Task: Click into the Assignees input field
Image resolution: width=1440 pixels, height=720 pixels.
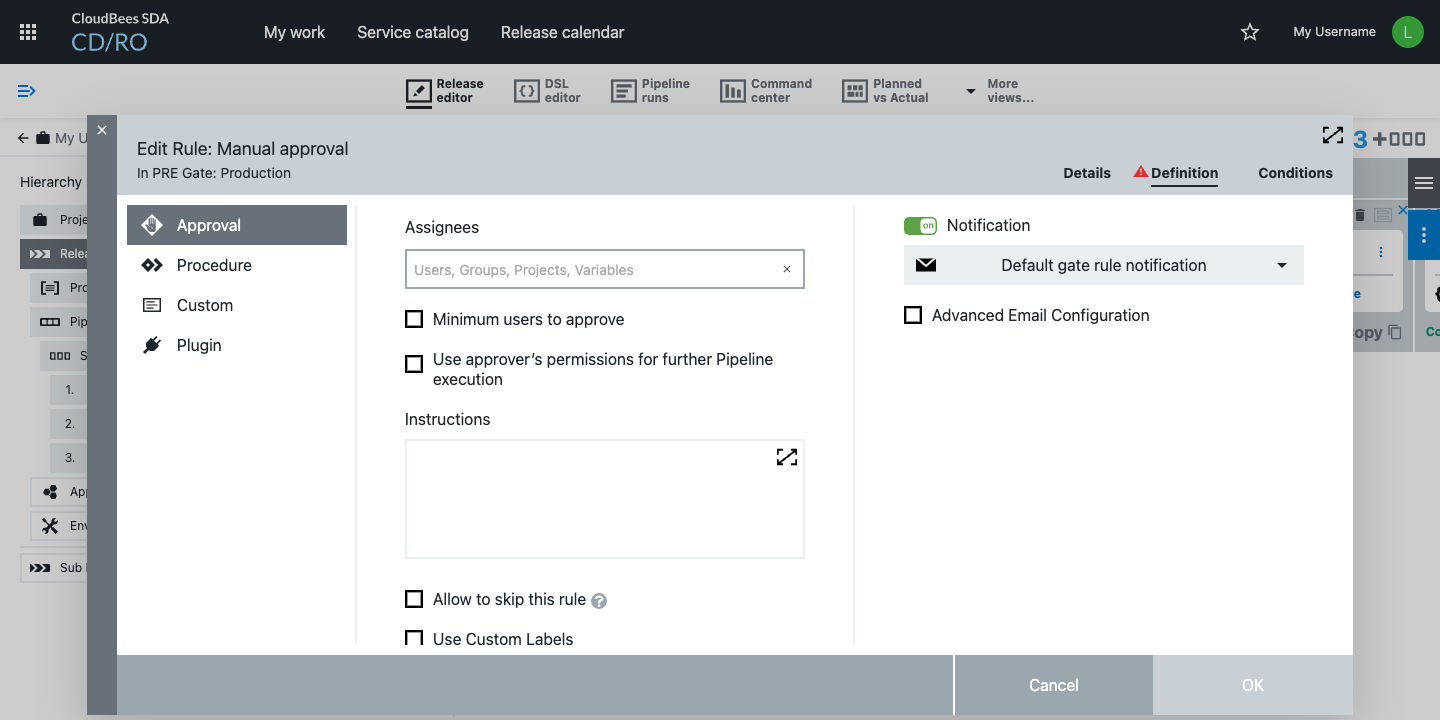Action: 594,270
